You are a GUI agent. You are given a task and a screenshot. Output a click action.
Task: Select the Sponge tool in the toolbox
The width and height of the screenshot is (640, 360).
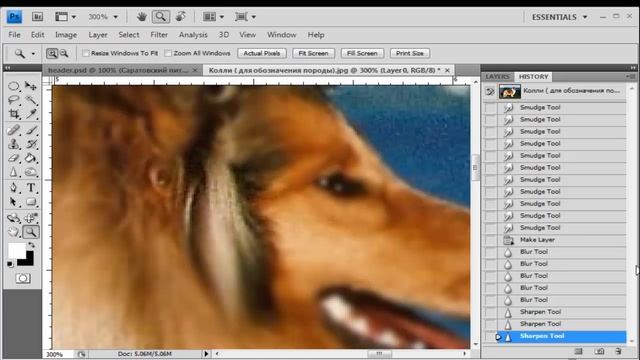coord(31,172)
